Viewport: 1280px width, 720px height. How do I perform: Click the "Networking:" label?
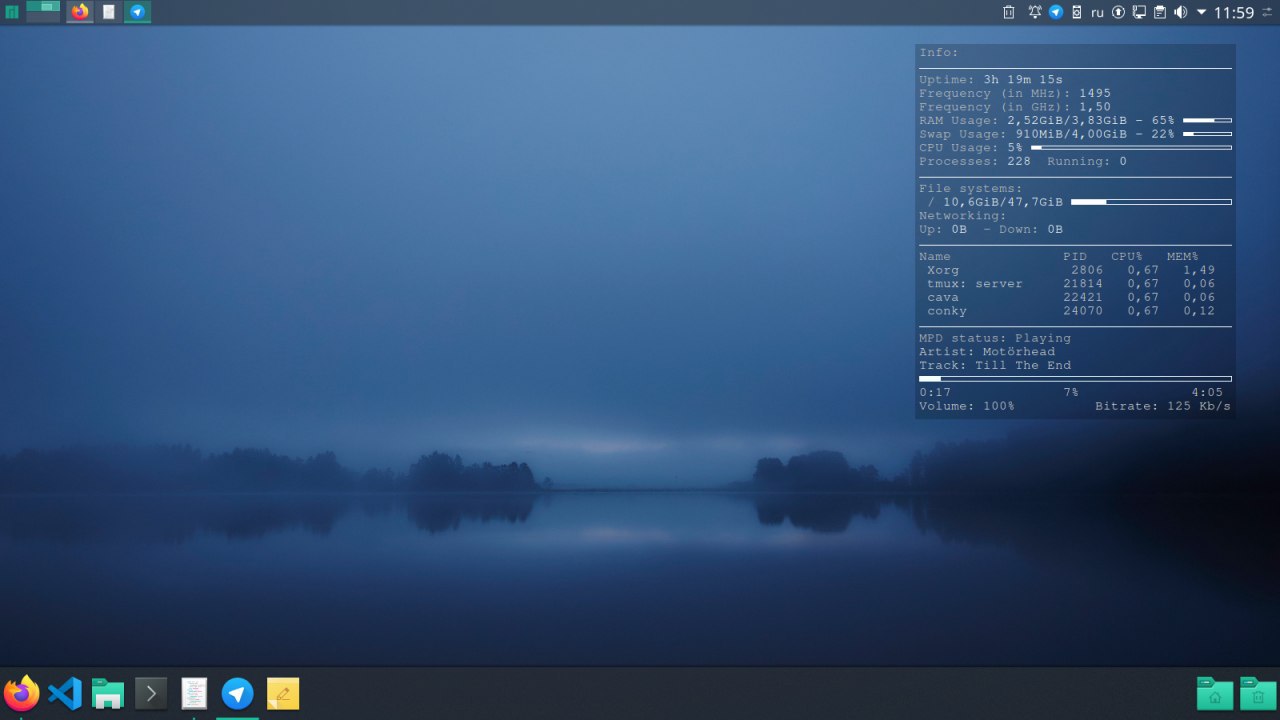click(963, 216)
